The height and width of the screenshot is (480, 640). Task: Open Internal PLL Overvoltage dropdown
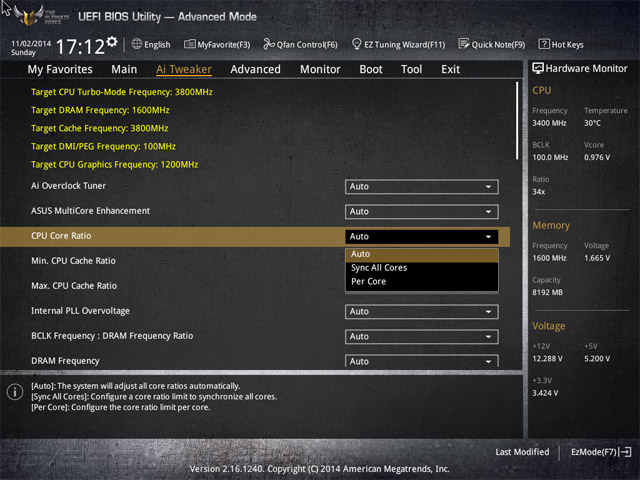pyautogui.click(x=422, y=311)
